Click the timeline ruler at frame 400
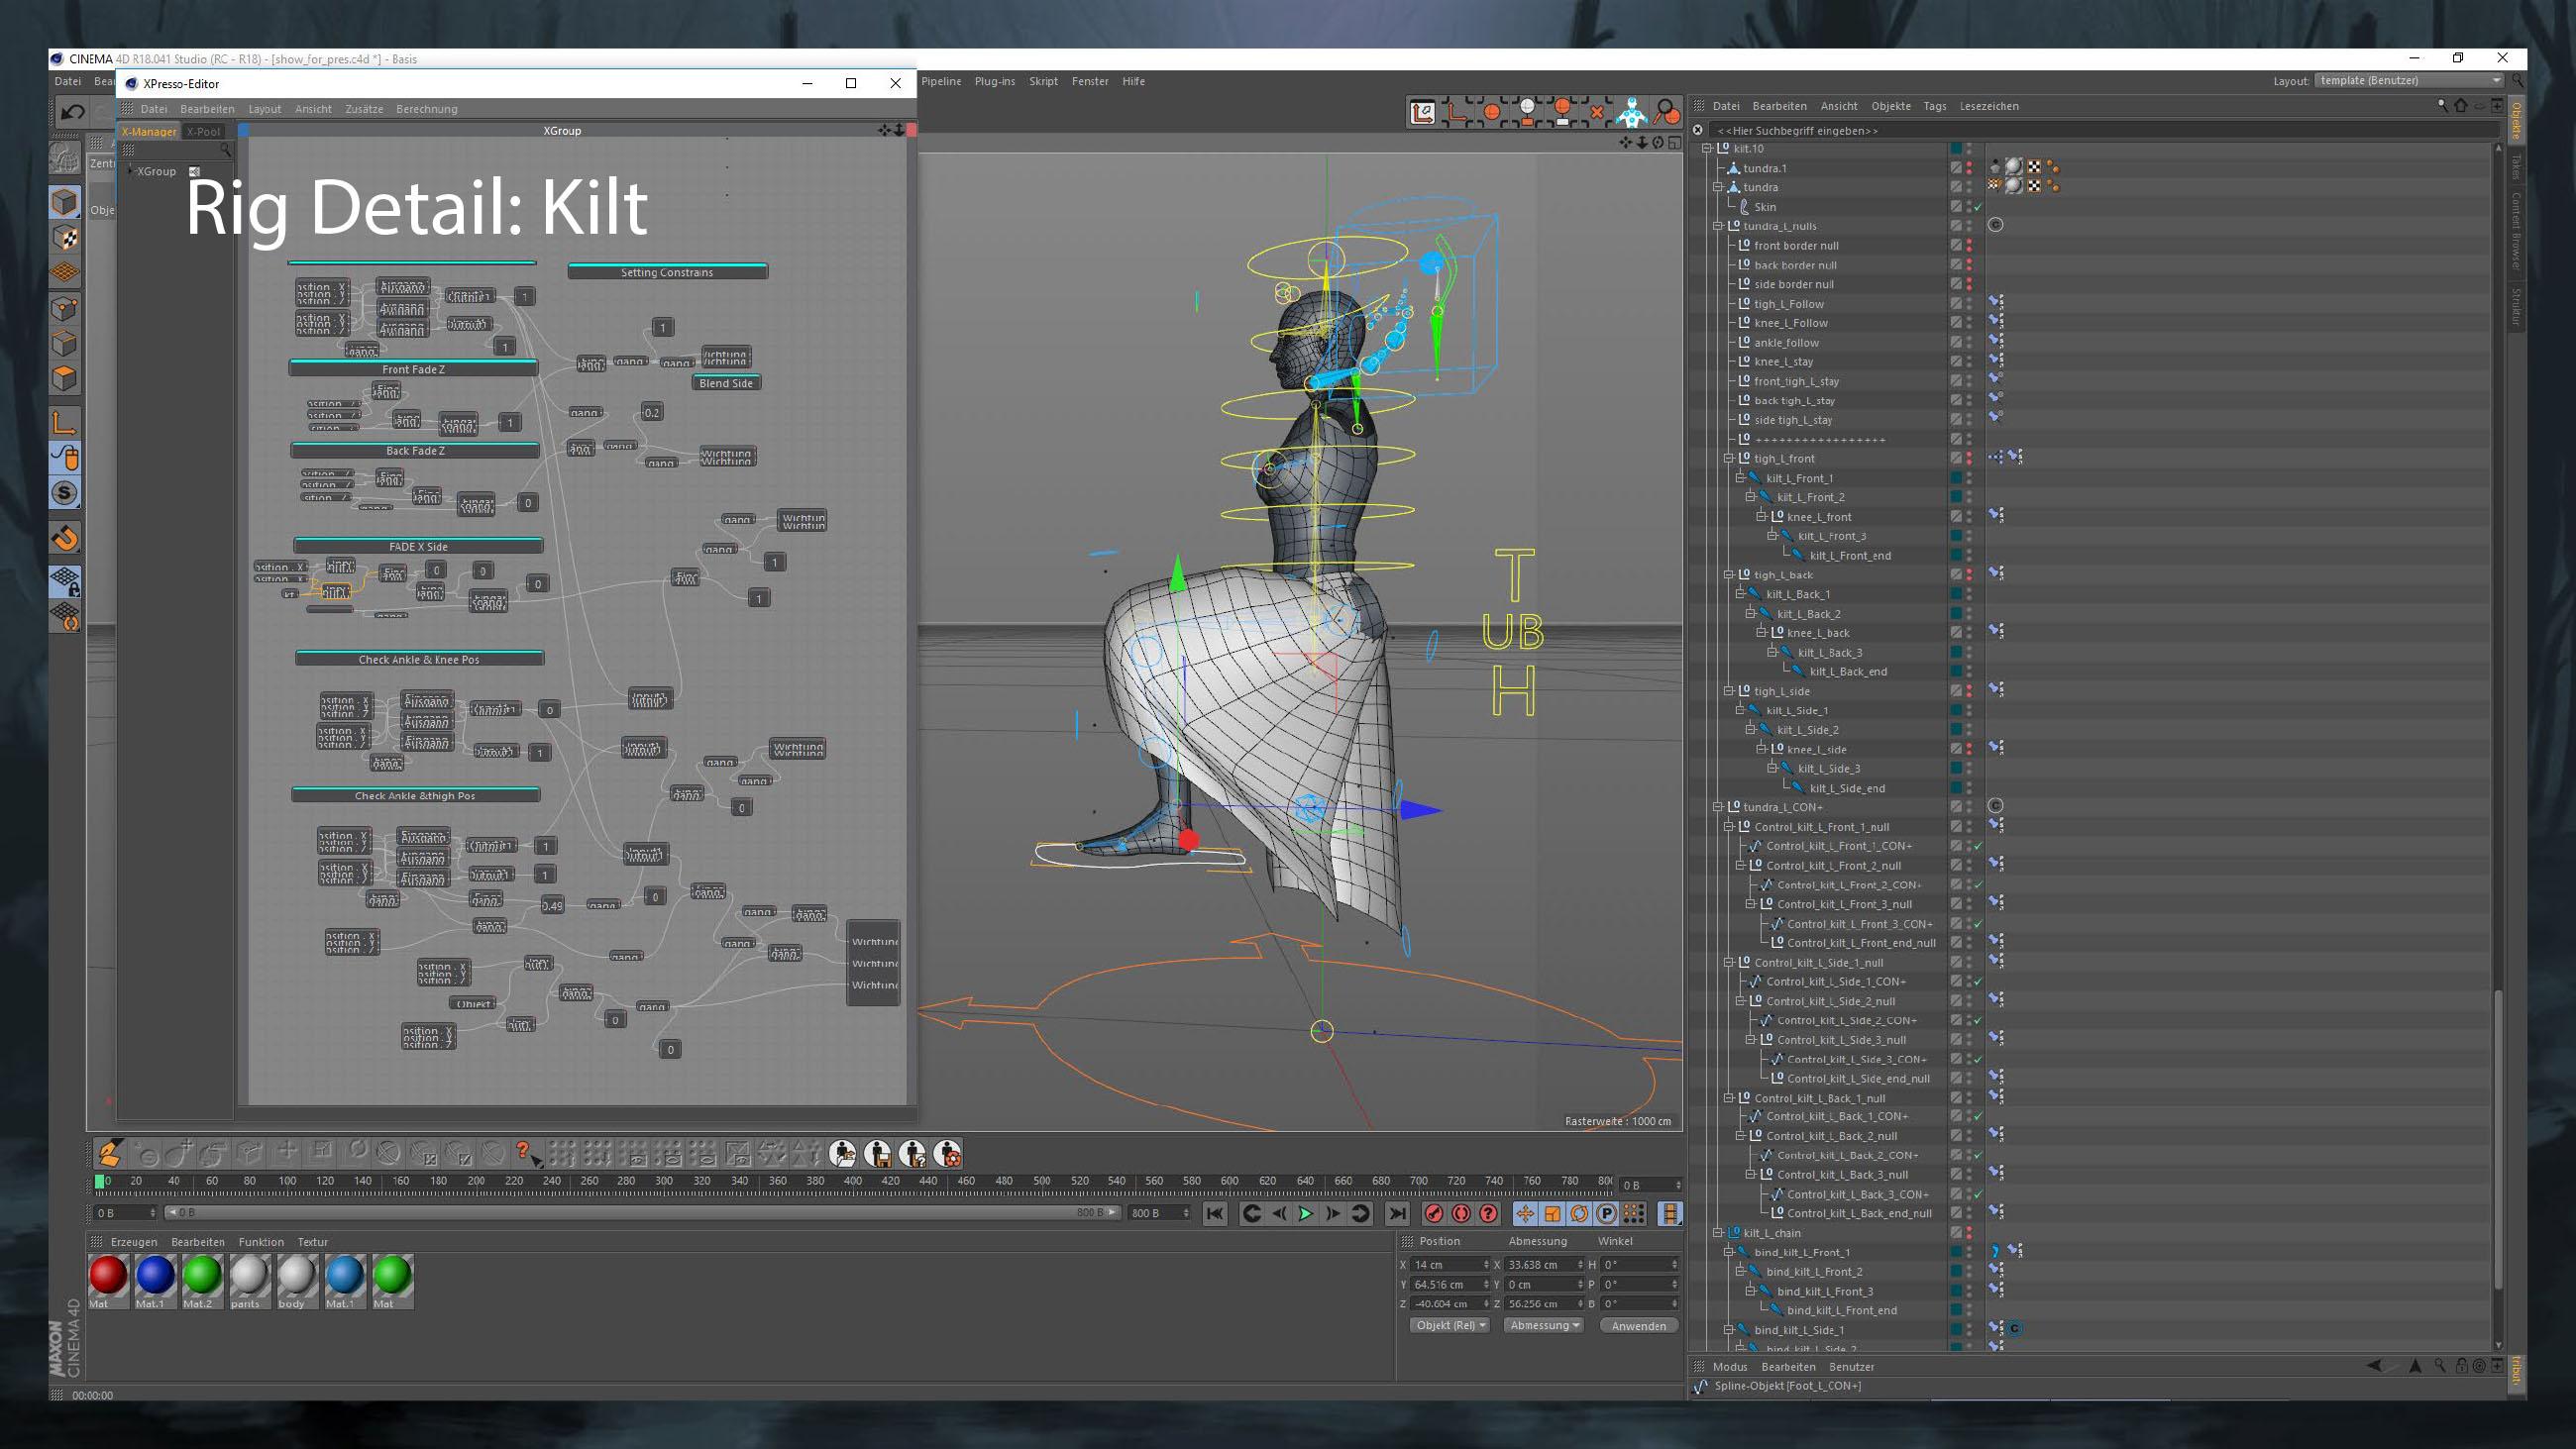 point(853,1181)
